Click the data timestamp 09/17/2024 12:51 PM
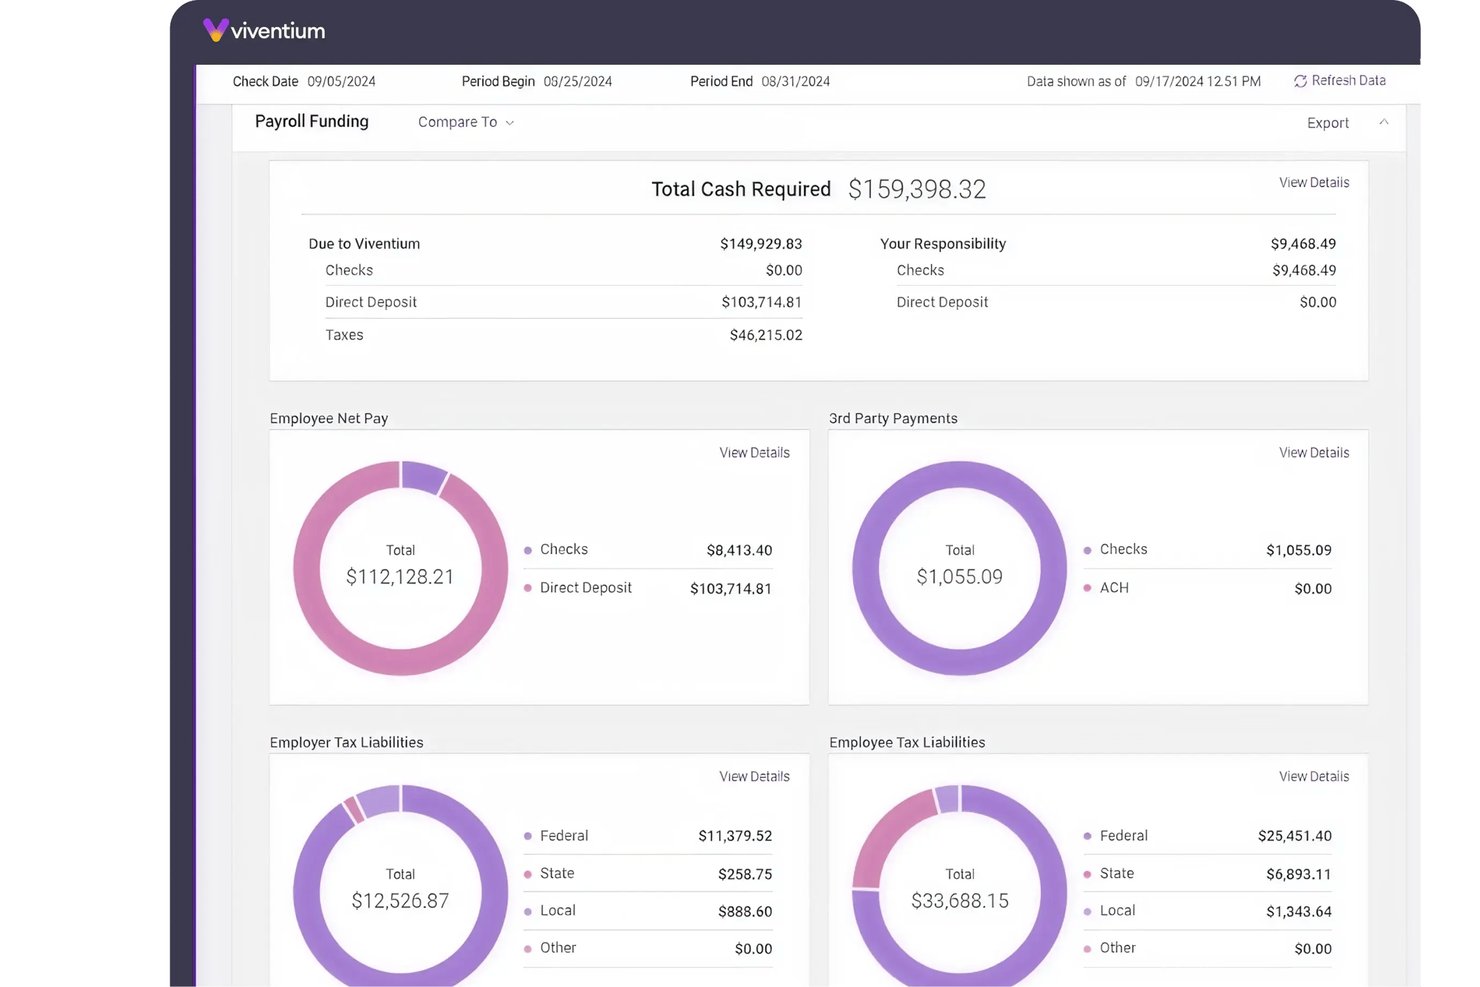The height and width of the screenshot is (987, 1480). click(1198, 82)
